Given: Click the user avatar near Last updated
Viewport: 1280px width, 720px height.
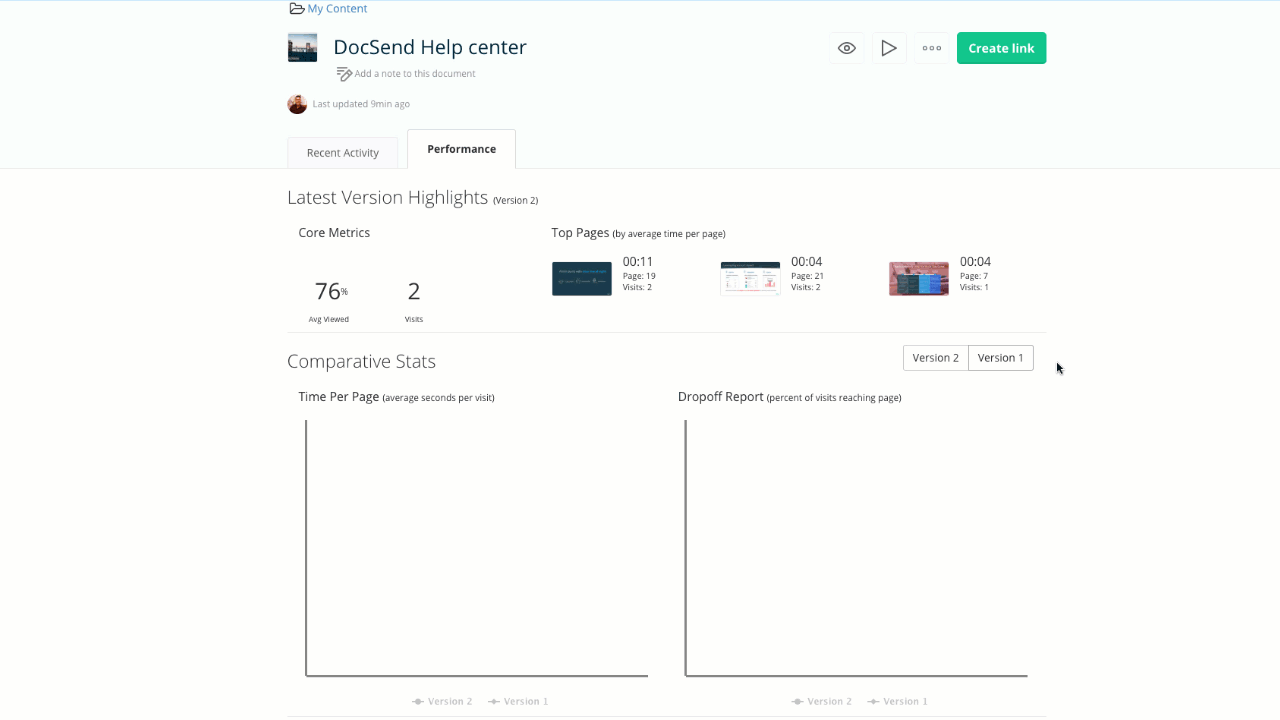Looking at the screenshot, I should 297,104.
